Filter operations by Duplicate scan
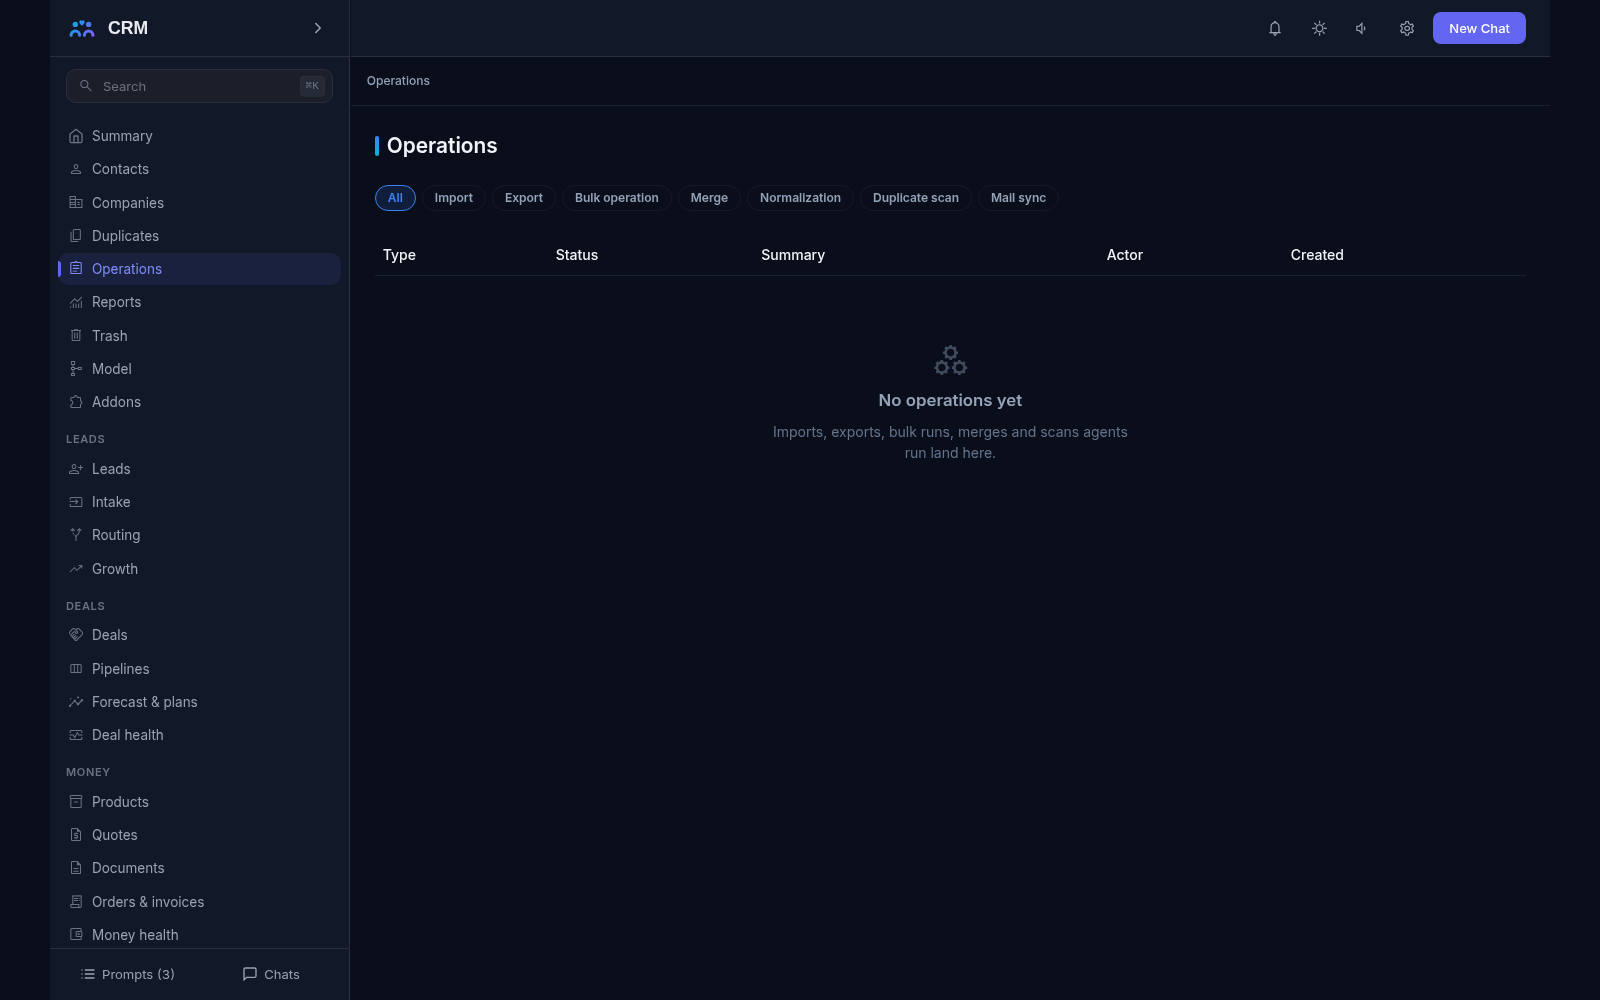Image resolution: width=1600 pixels, height=1000 pixels. [916, 198]
